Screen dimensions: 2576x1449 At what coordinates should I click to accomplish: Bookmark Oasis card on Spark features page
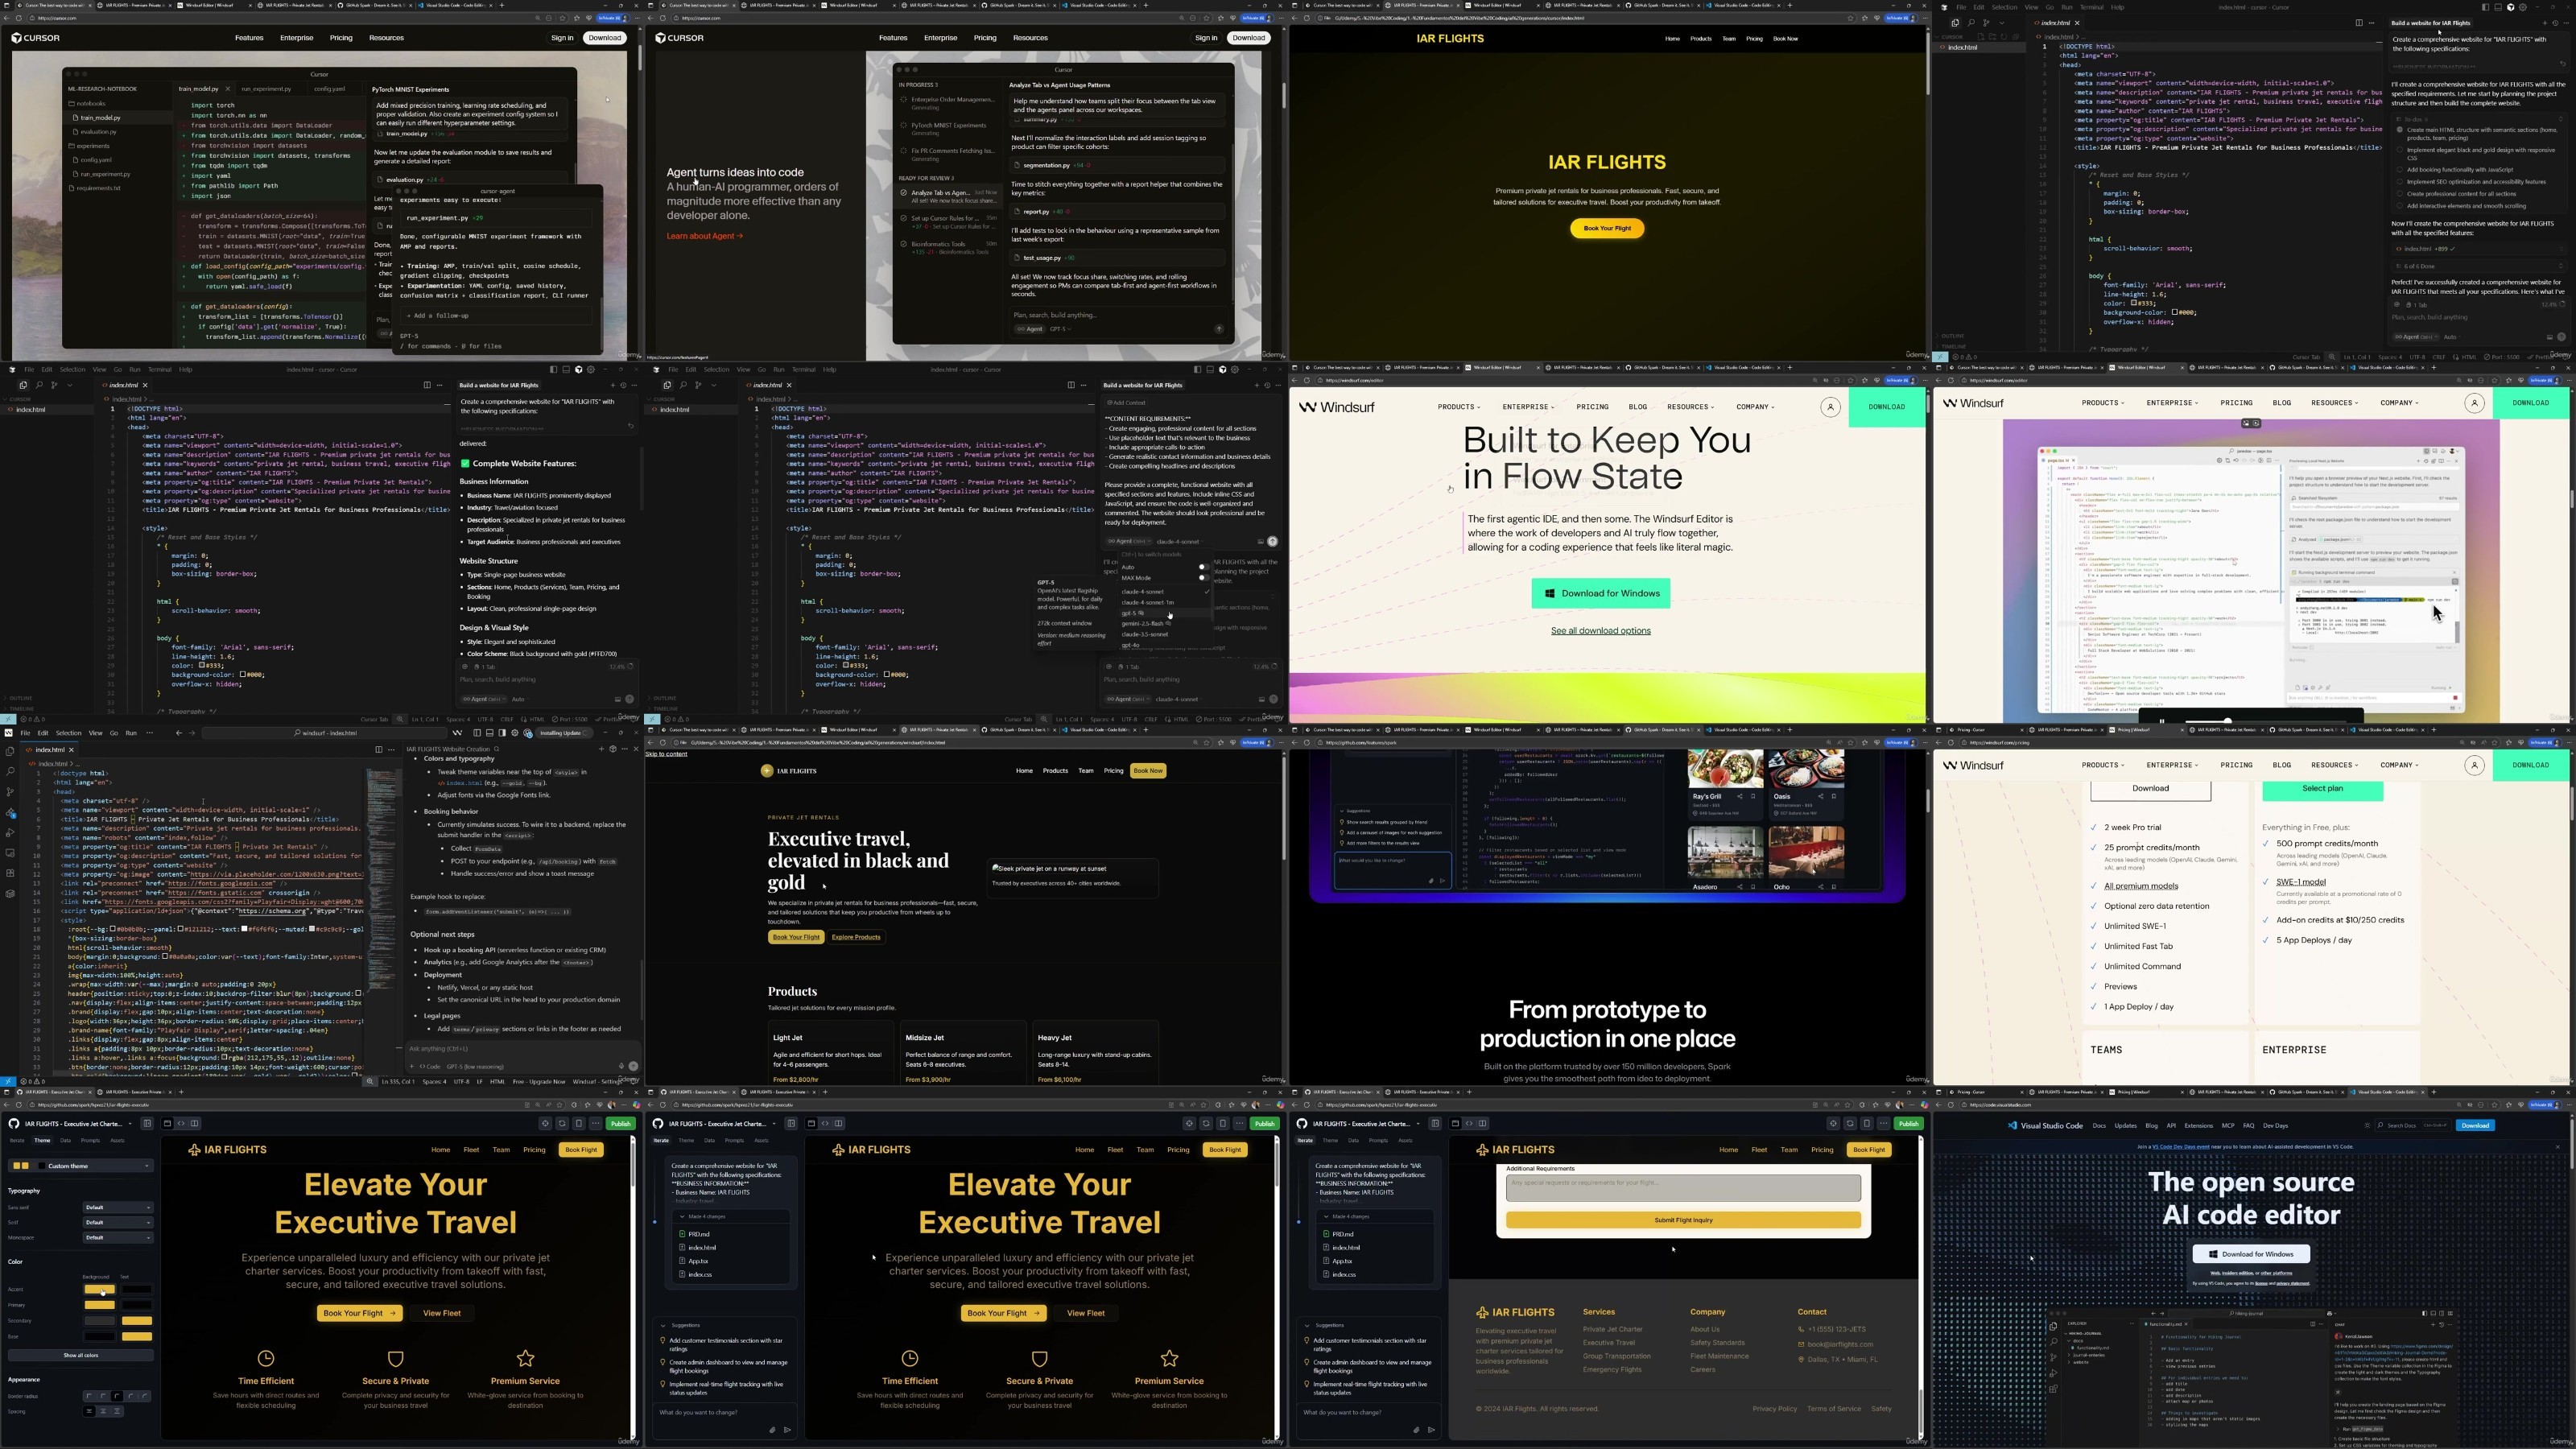[x=1834, y=797]
